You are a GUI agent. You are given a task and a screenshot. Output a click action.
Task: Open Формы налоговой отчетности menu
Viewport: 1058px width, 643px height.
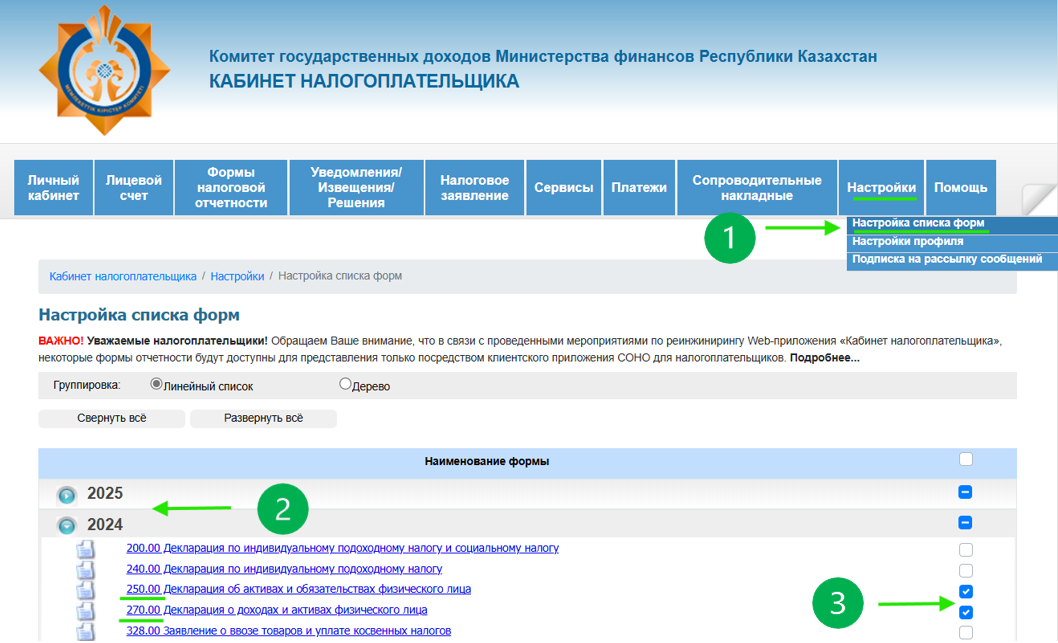click(231, 188)
